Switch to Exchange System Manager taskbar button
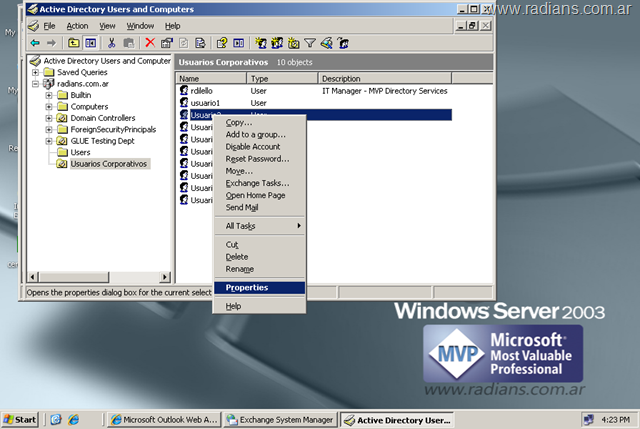This screenshot has width=640, height=429. [280, 419]
